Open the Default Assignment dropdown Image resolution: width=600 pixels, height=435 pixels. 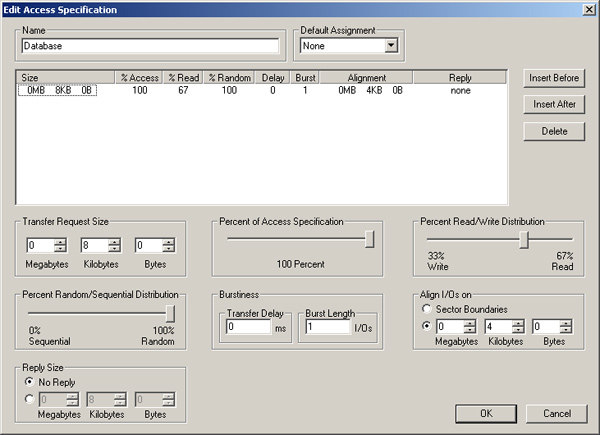coord(390,45)
